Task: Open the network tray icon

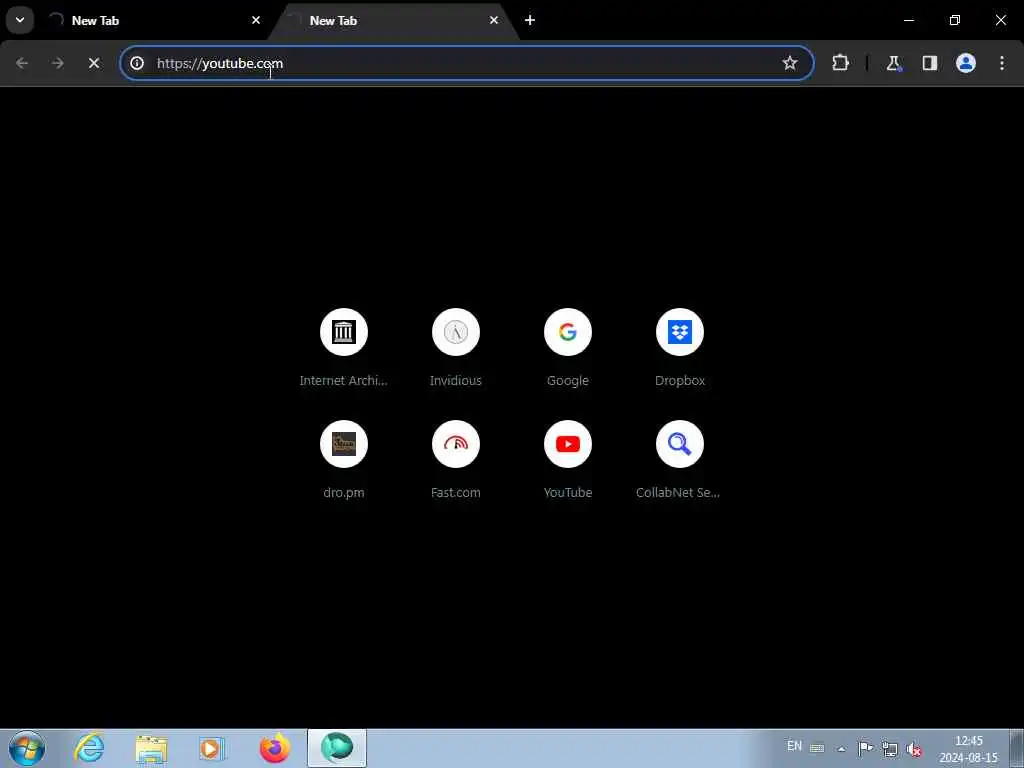Action: (x=889, y=748)
